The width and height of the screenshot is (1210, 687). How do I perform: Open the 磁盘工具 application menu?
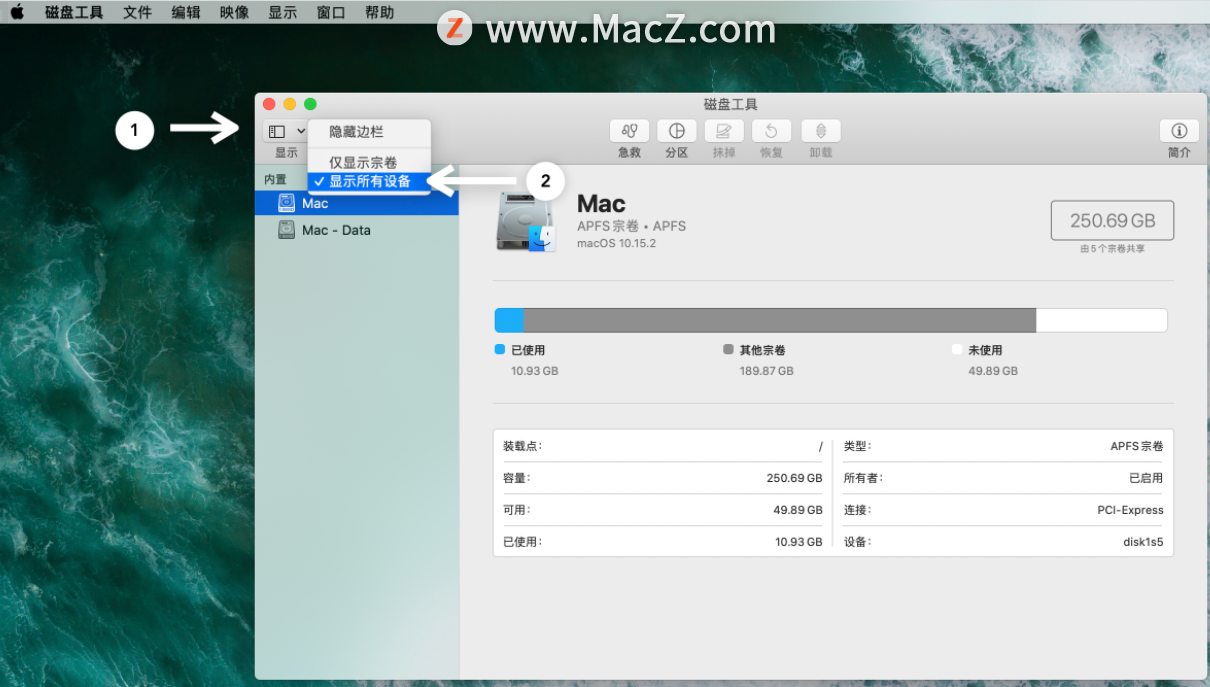click(74, 12)
